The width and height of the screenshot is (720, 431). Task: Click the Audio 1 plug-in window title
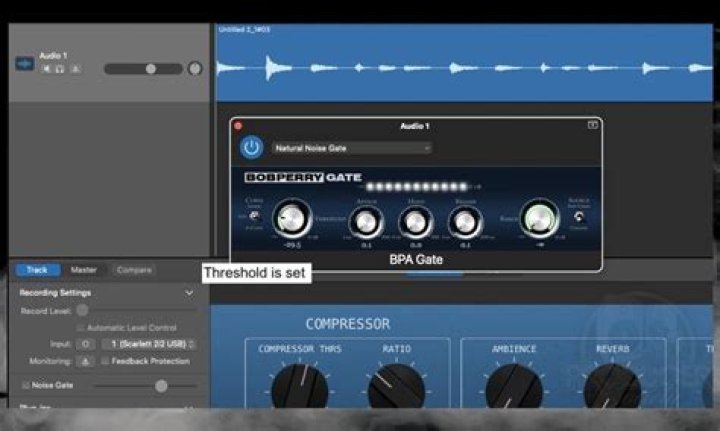pos(415,126)
